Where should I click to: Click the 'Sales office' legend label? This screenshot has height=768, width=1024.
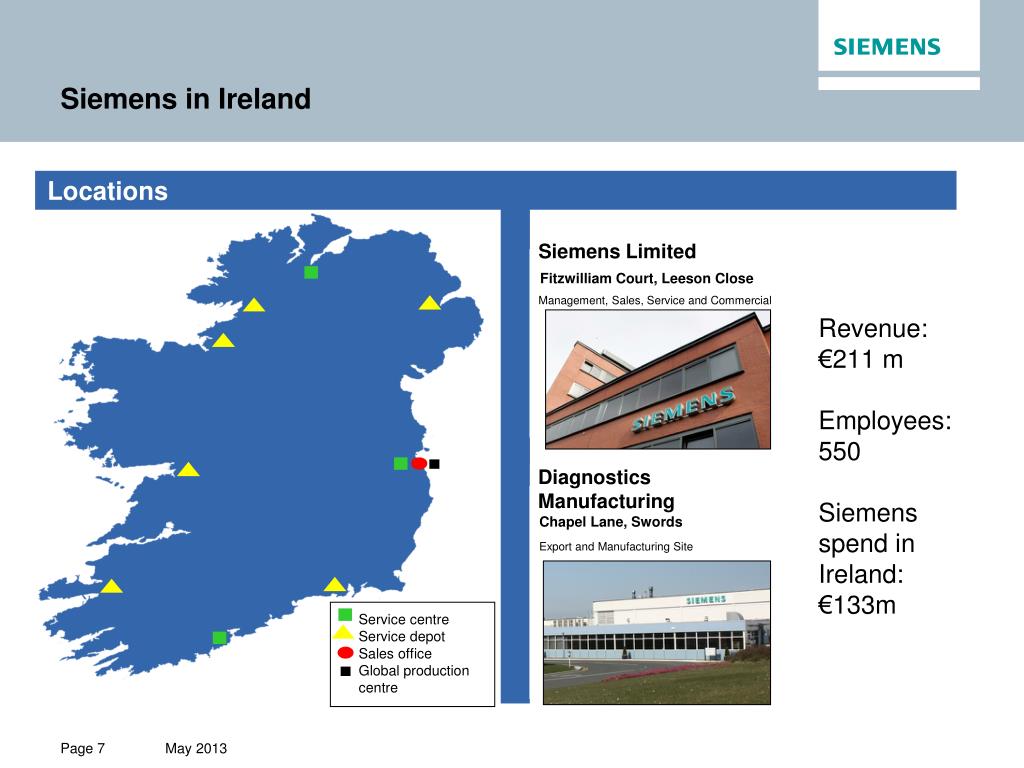[x=395, y=654]
